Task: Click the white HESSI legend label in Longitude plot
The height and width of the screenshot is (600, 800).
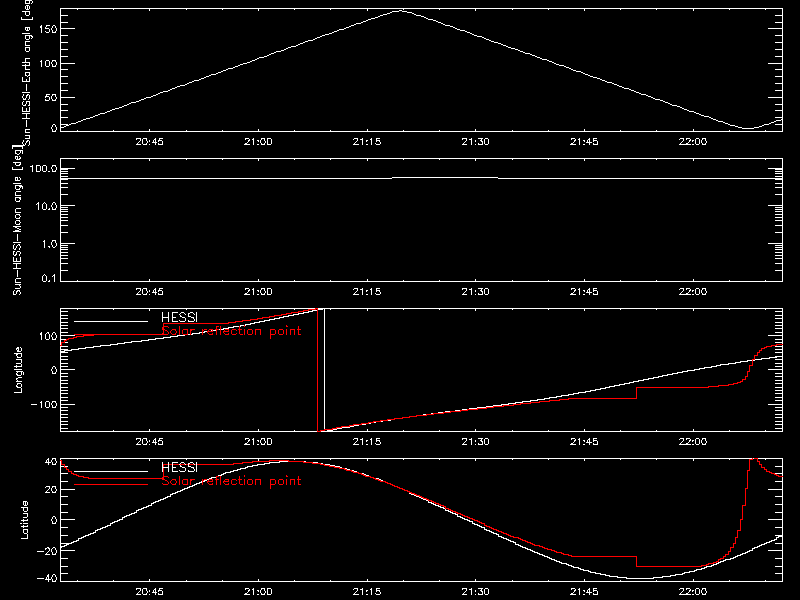Action: pos(179,317)
